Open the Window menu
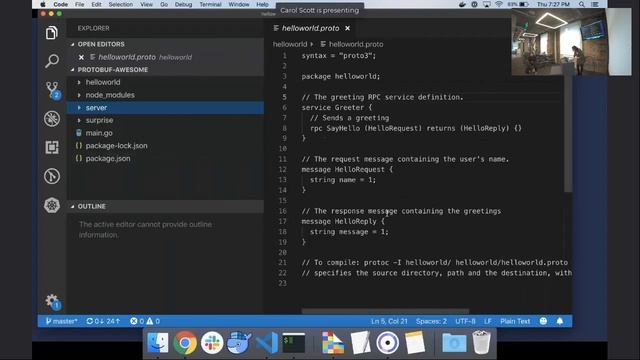The width and height of the screenshot is (640, 360). 239,4
